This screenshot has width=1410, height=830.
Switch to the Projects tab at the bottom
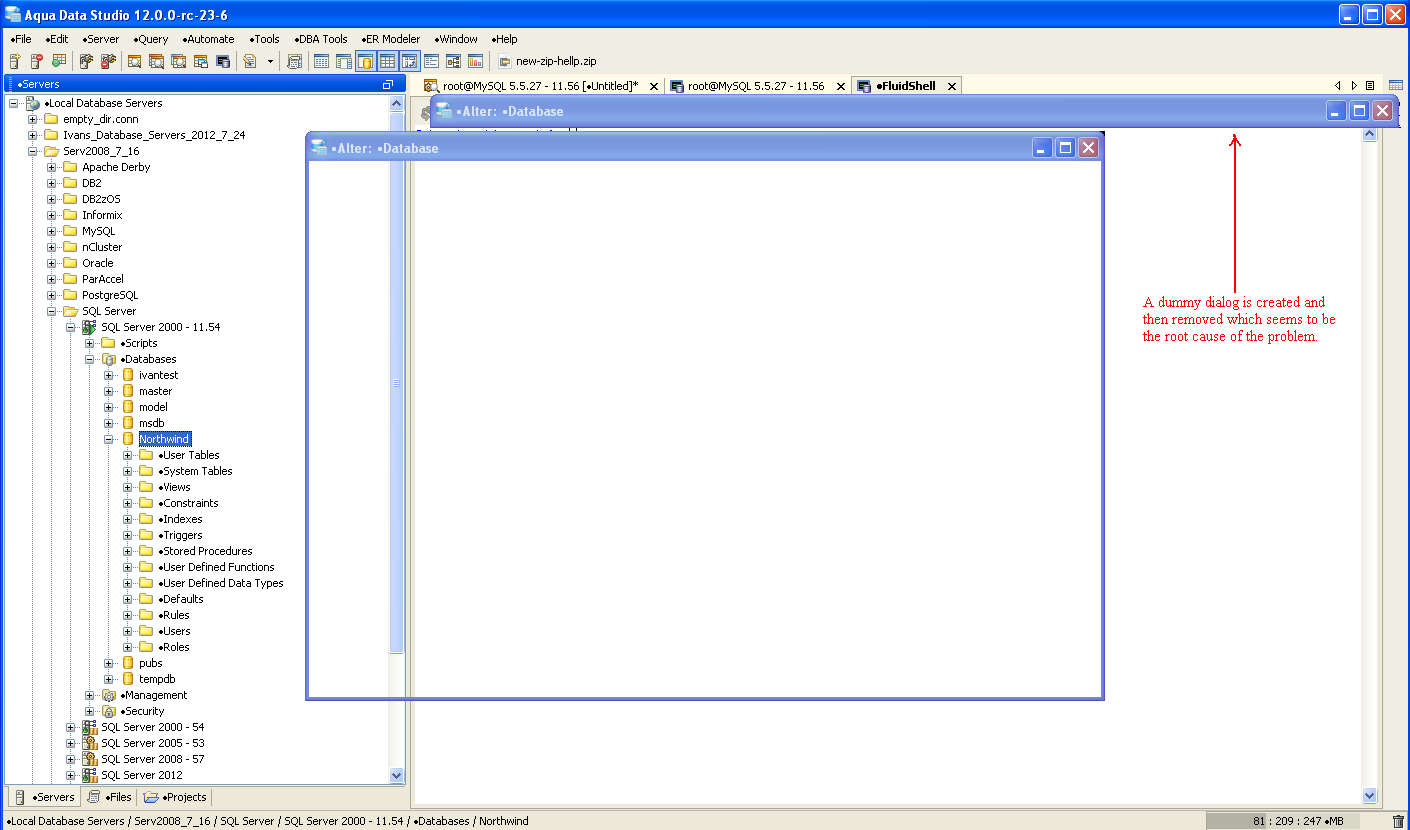click(175, 797)
